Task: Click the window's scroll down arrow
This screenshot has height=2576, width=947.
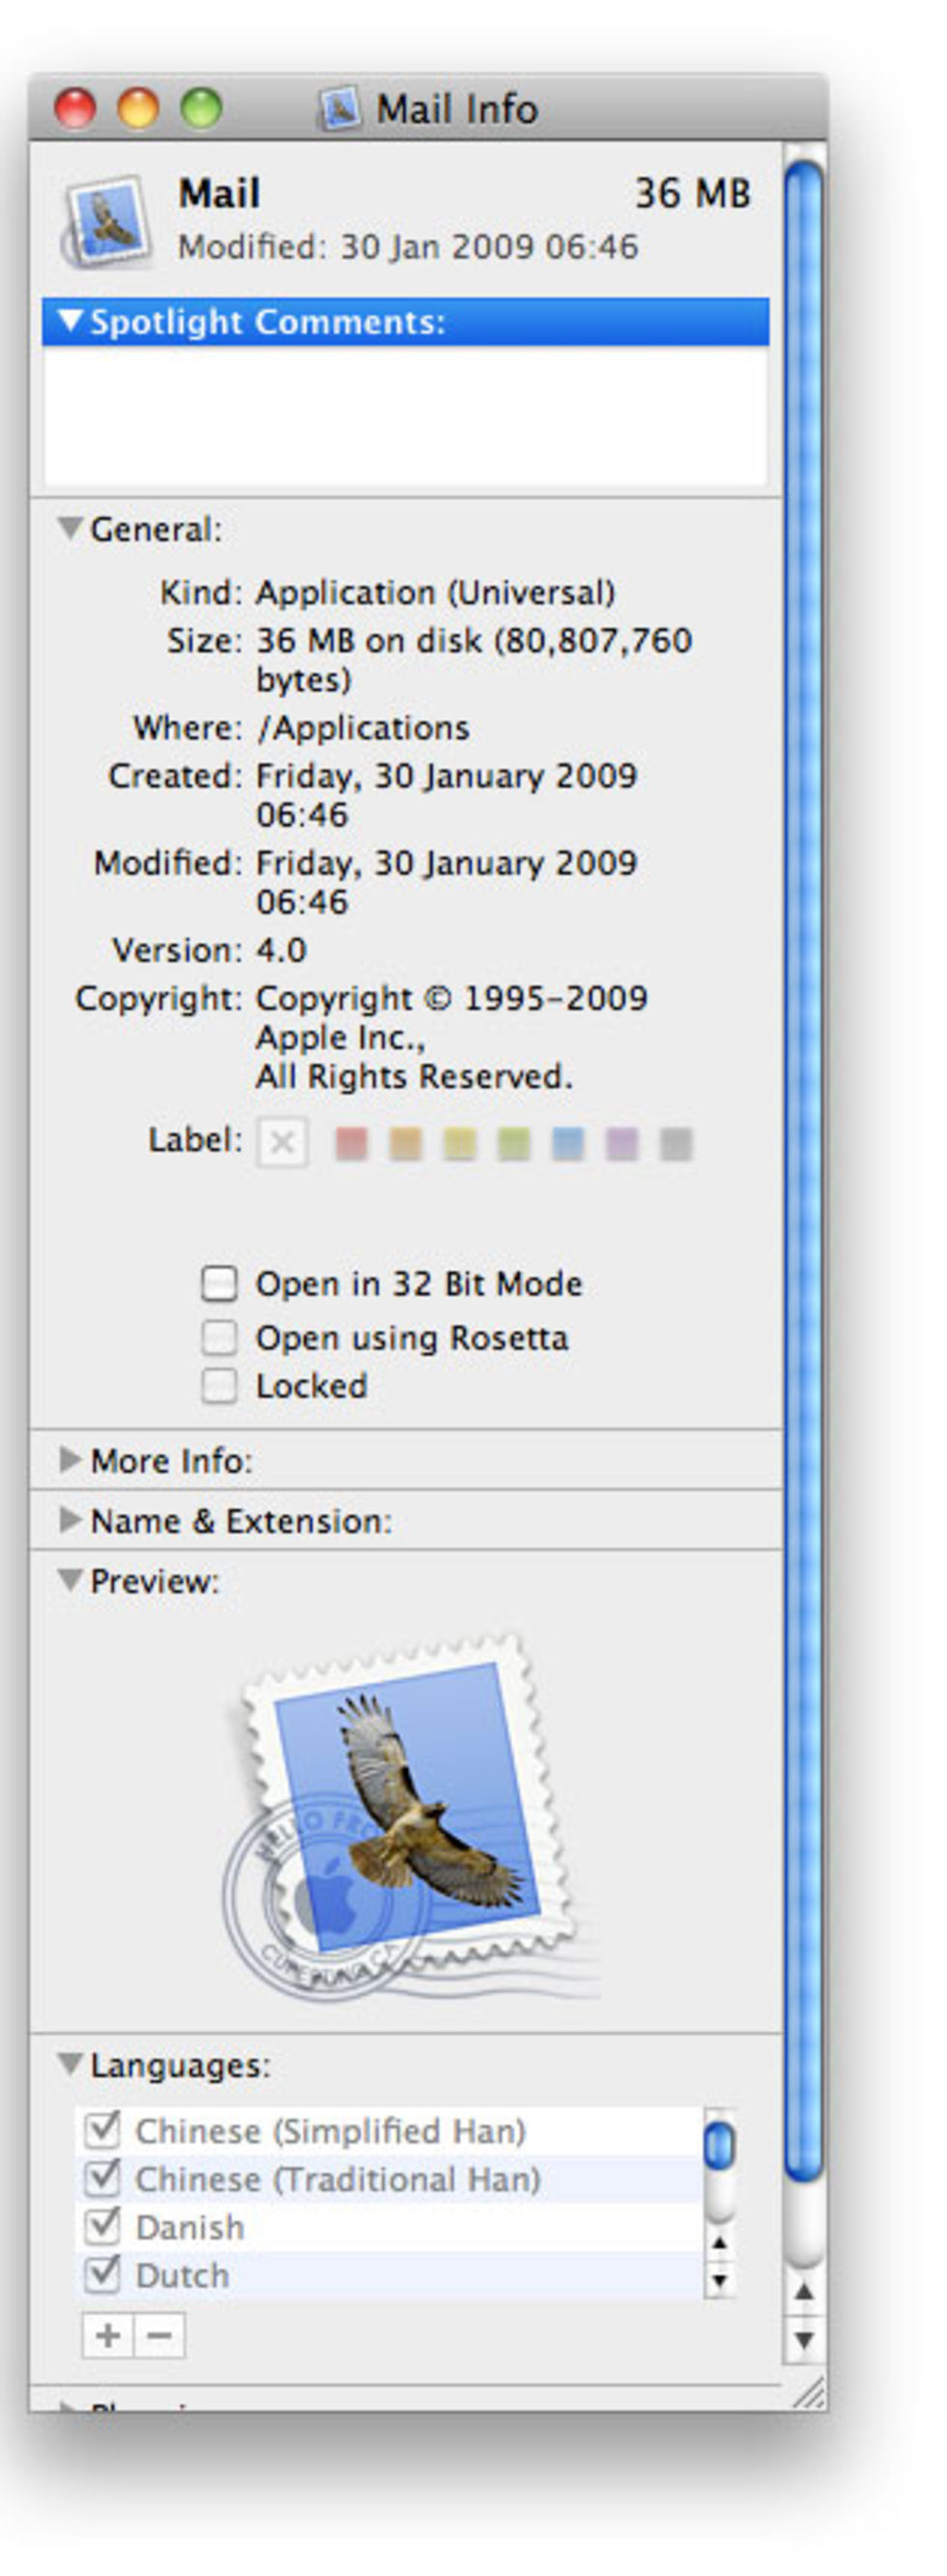Action: [803, 2341]
